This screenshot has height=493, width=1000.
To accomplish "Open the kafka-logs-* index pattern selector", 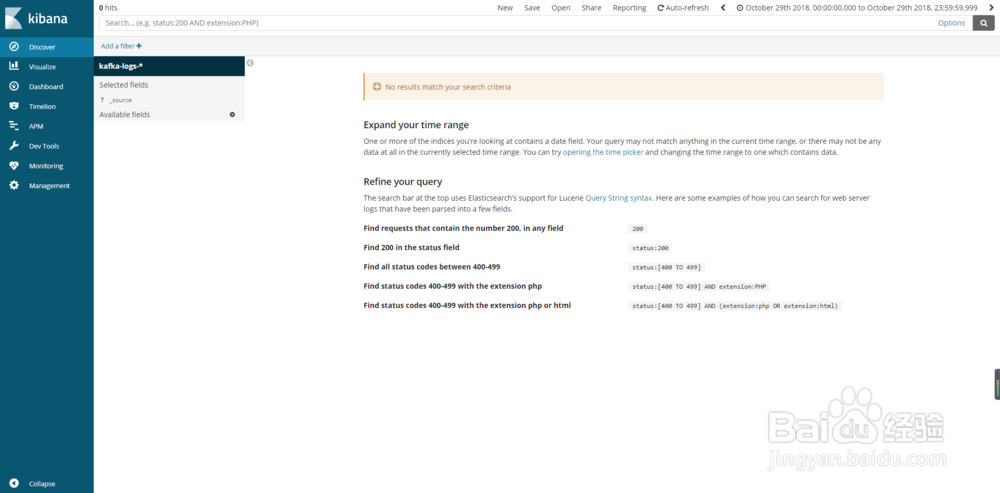I will pos(169,66).
